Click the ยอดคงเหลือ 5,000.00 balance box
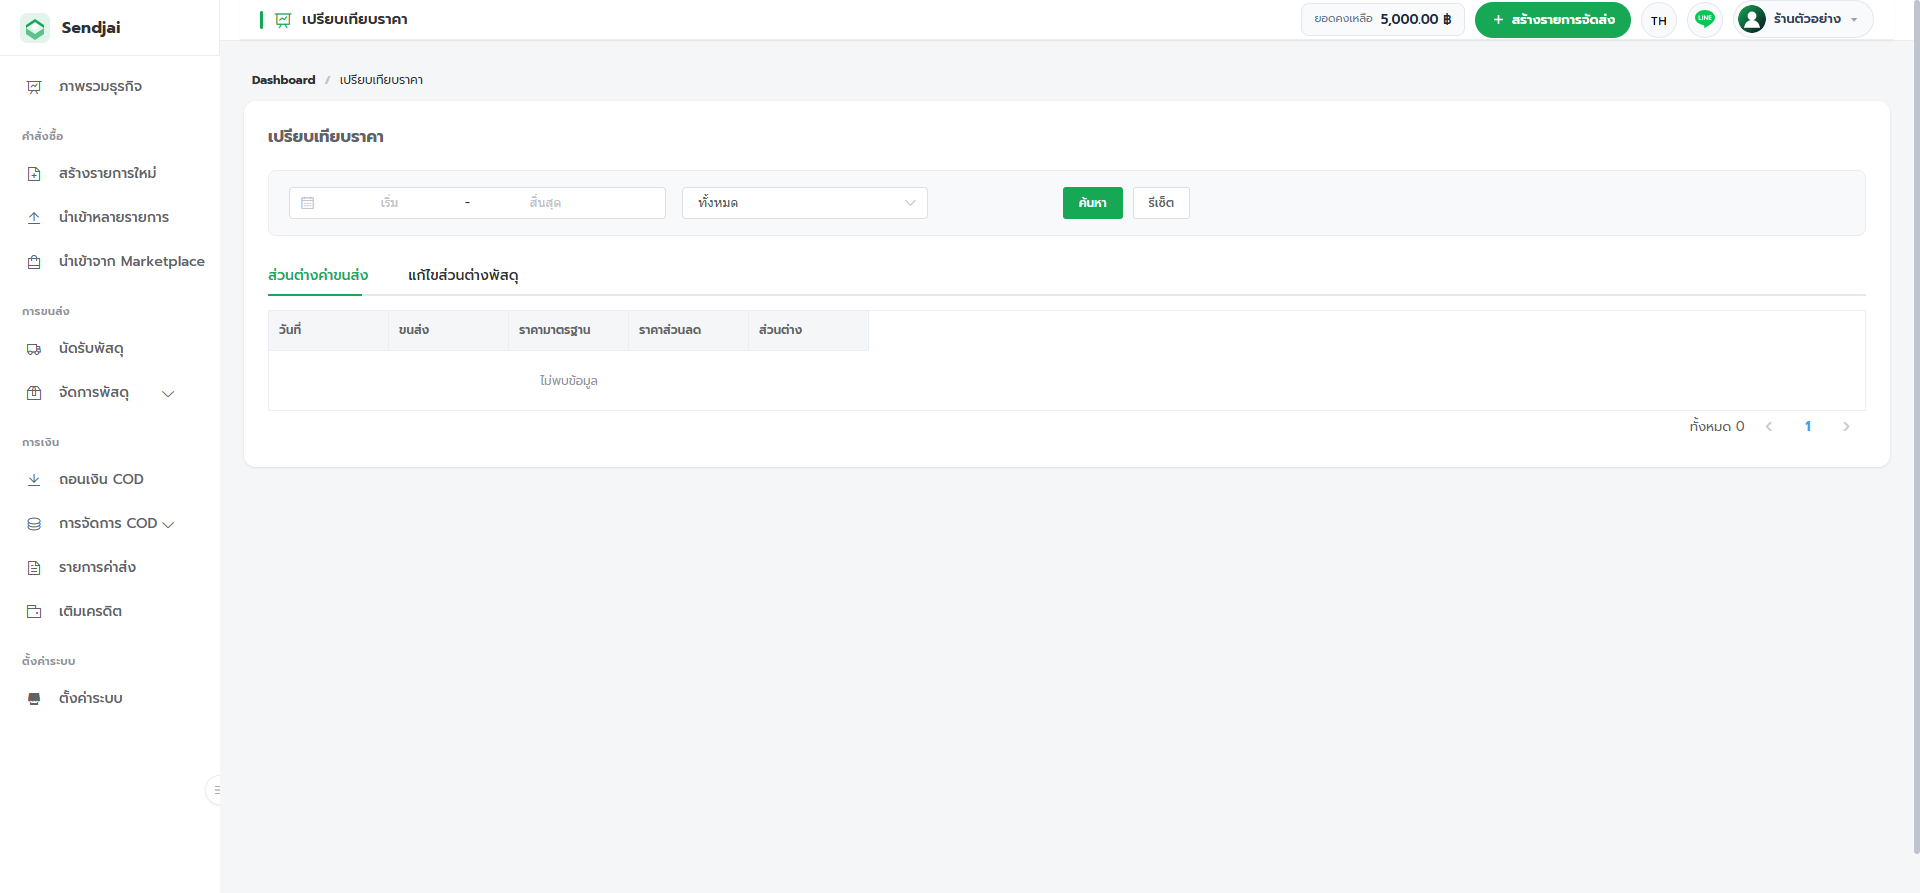The image size is (1920, 893). pos(1382,20)
